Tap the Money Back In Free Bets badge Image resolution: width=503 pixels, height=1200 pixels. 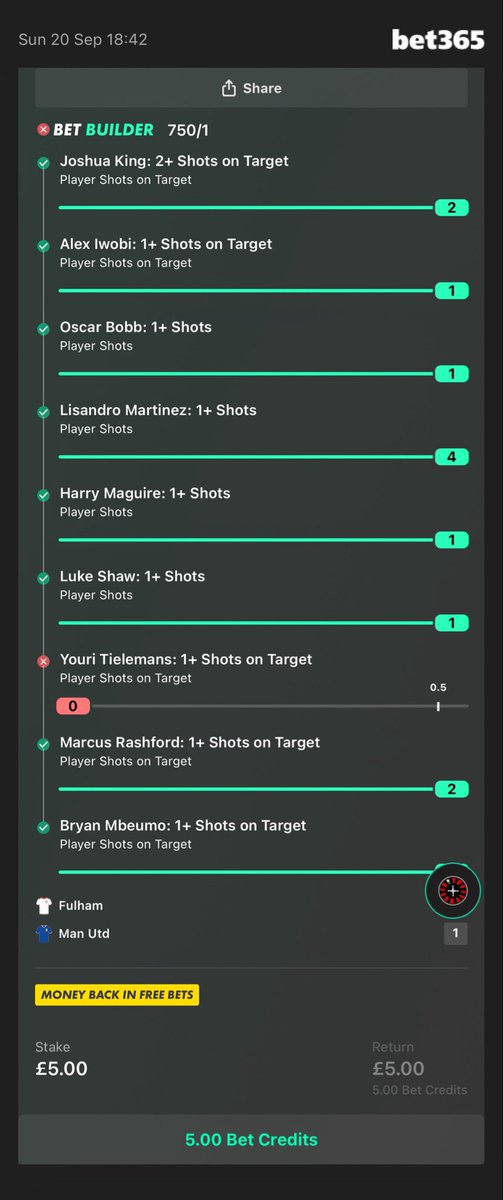tap(117, 995)
